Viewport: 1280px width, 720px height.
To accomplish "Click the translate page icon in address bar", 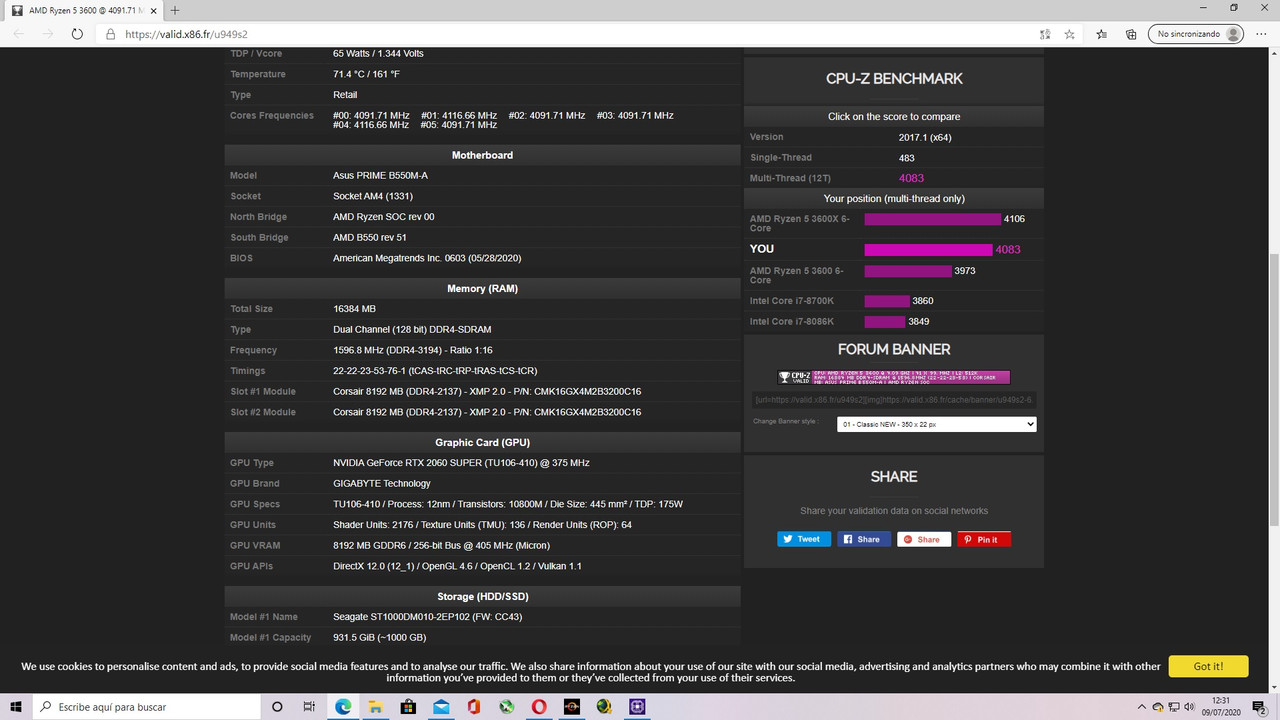I will click(x=1045, y=33).
